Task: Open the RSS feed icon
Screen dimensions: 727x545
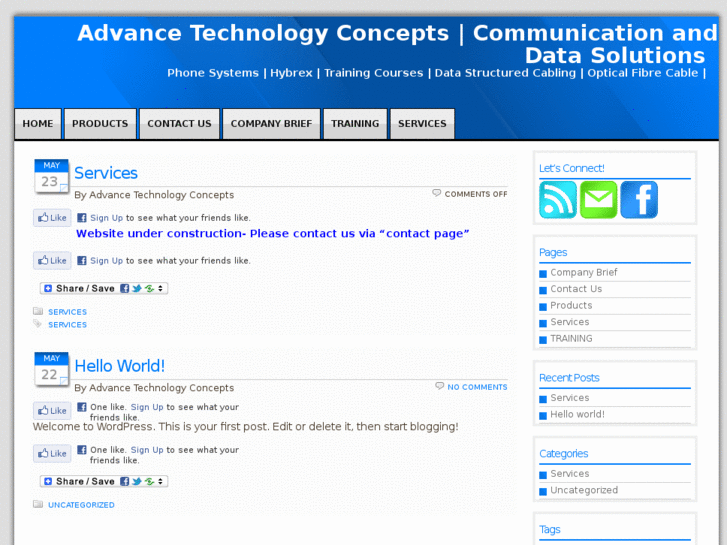Action: pyautogui.click(x=558, y=200)
